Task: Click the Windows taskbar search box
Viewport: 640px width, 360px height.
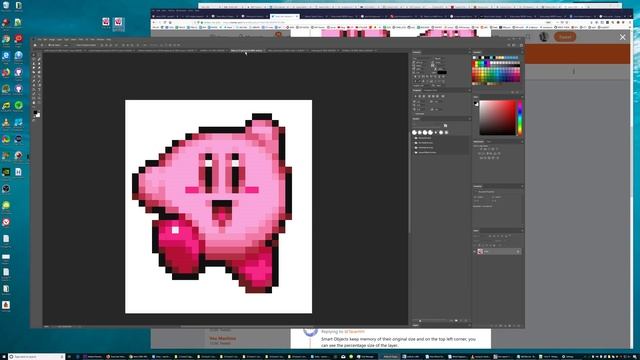Action: tap(36, 357)
